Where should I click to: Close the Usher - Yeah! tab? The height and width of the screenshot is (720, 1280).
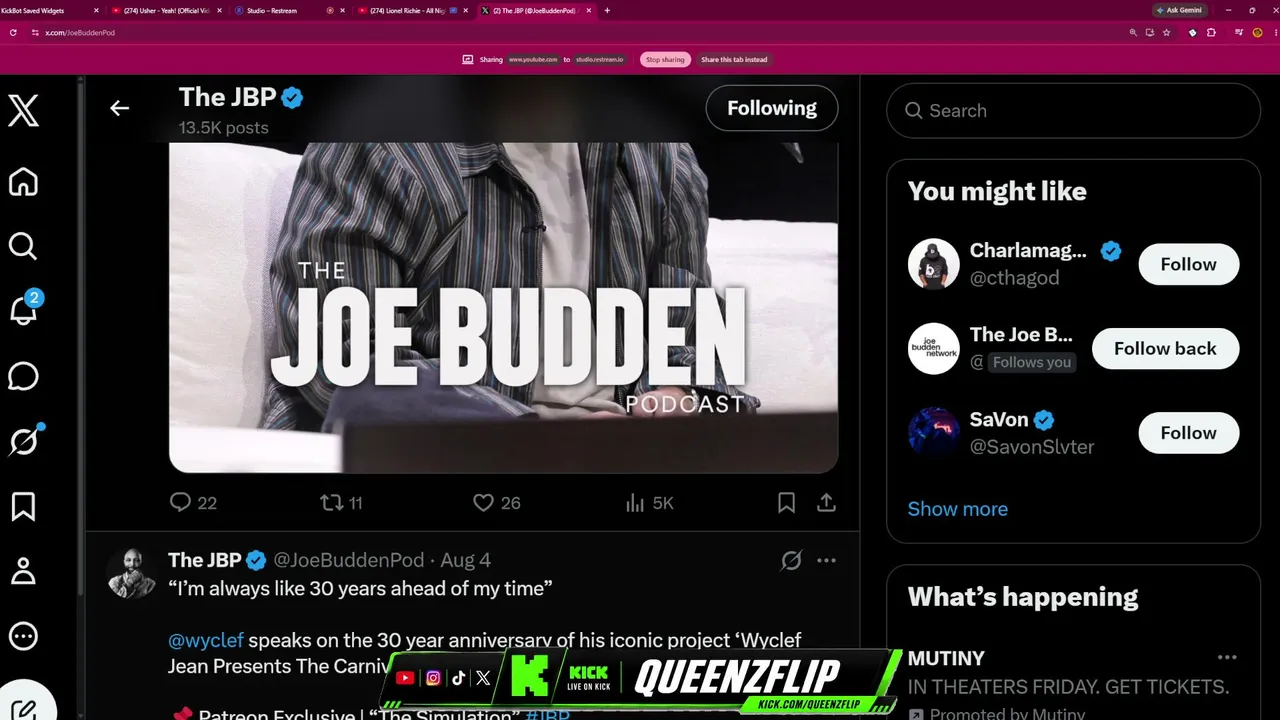pos(220,10)
